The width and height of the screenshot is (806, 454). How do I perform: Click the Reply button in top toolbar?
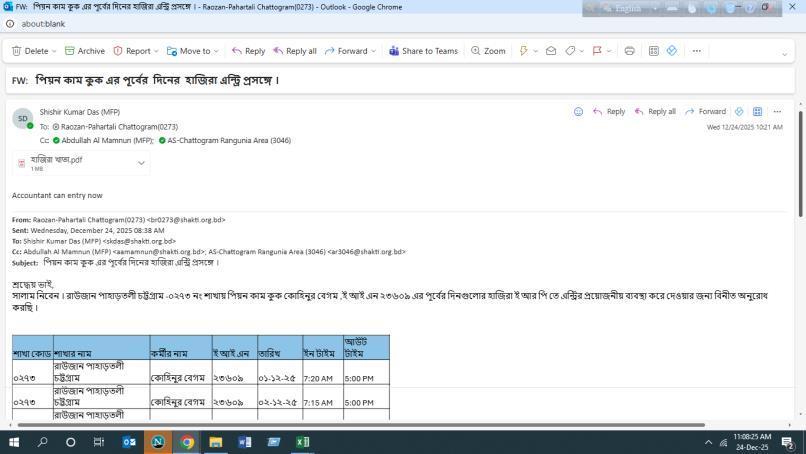coord(248,51)
